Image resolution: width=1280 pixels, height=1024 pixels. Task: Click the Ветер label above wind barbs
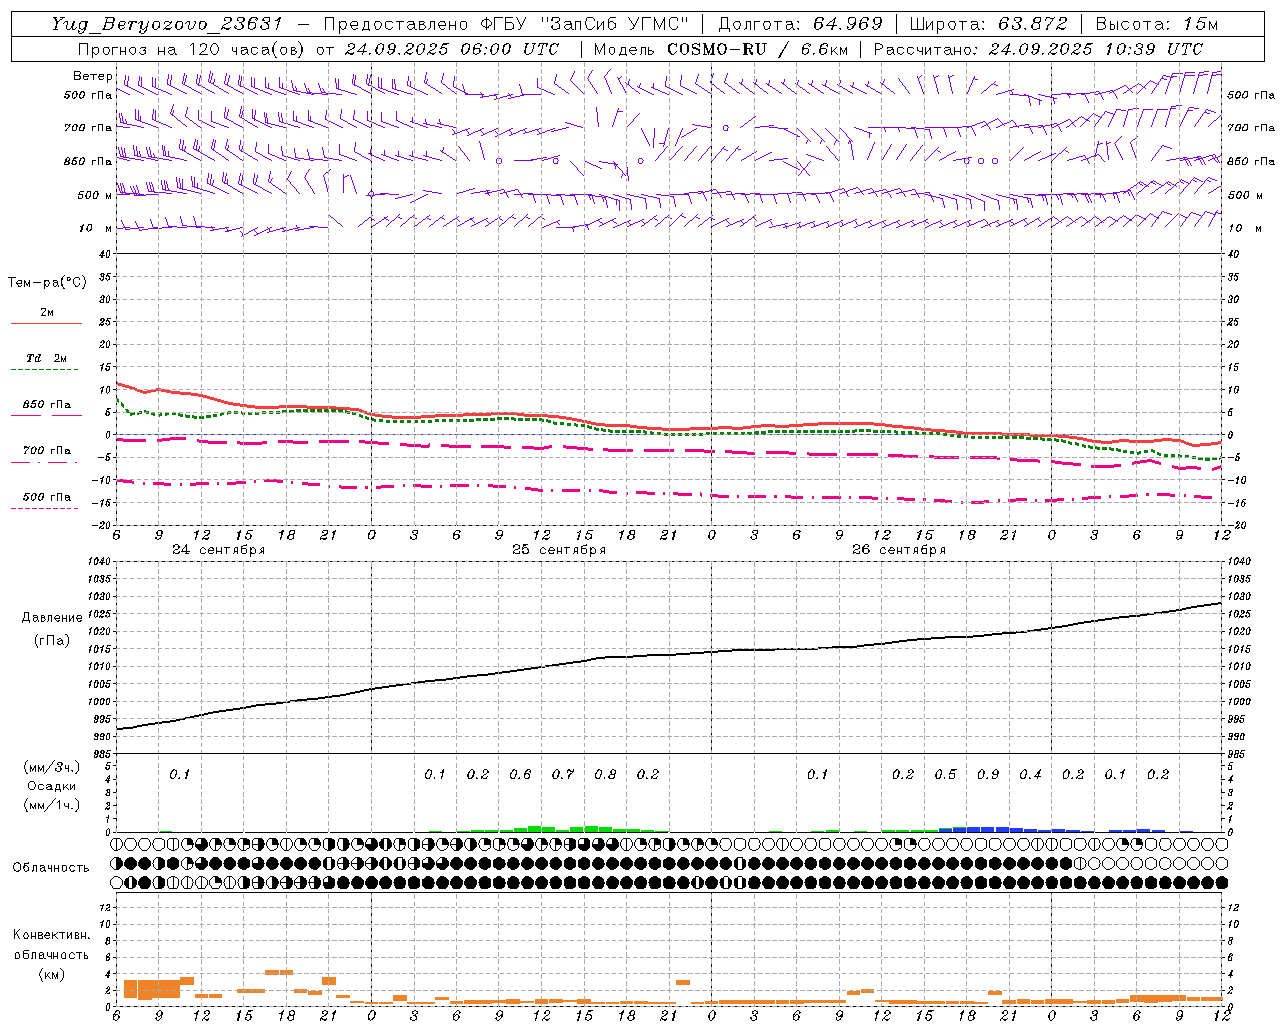click(x=92, y=76)
